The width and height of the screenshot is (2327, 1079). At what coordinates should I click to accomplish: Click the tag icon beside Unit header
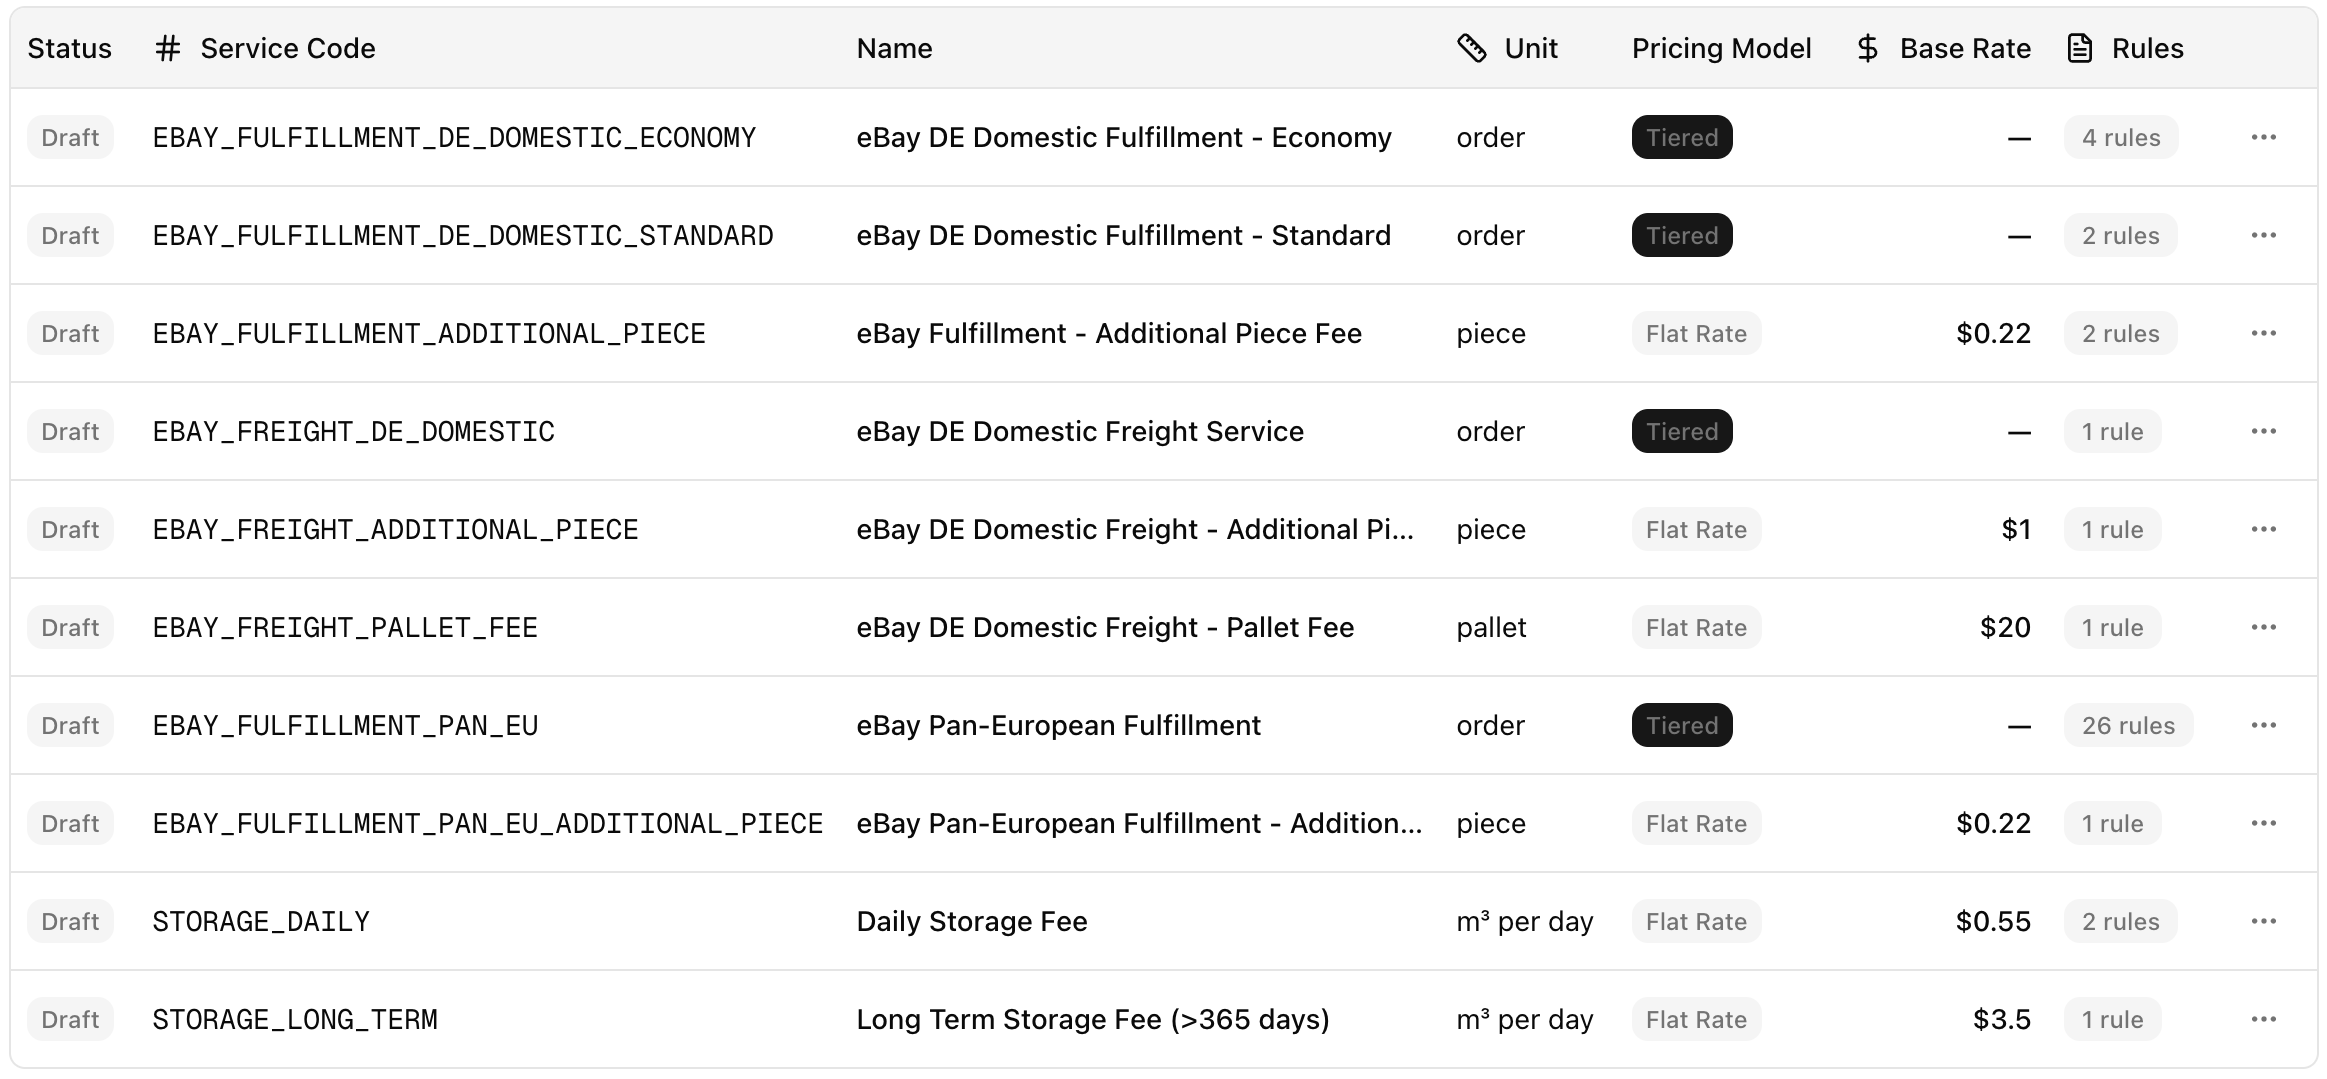point(1472,48)
